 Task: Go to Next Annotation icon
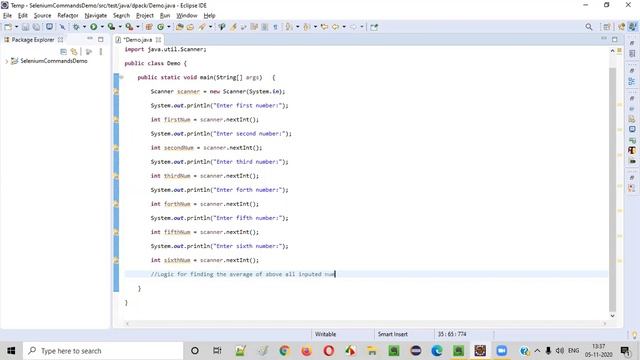pyautogui.click(x=289, y=27)
